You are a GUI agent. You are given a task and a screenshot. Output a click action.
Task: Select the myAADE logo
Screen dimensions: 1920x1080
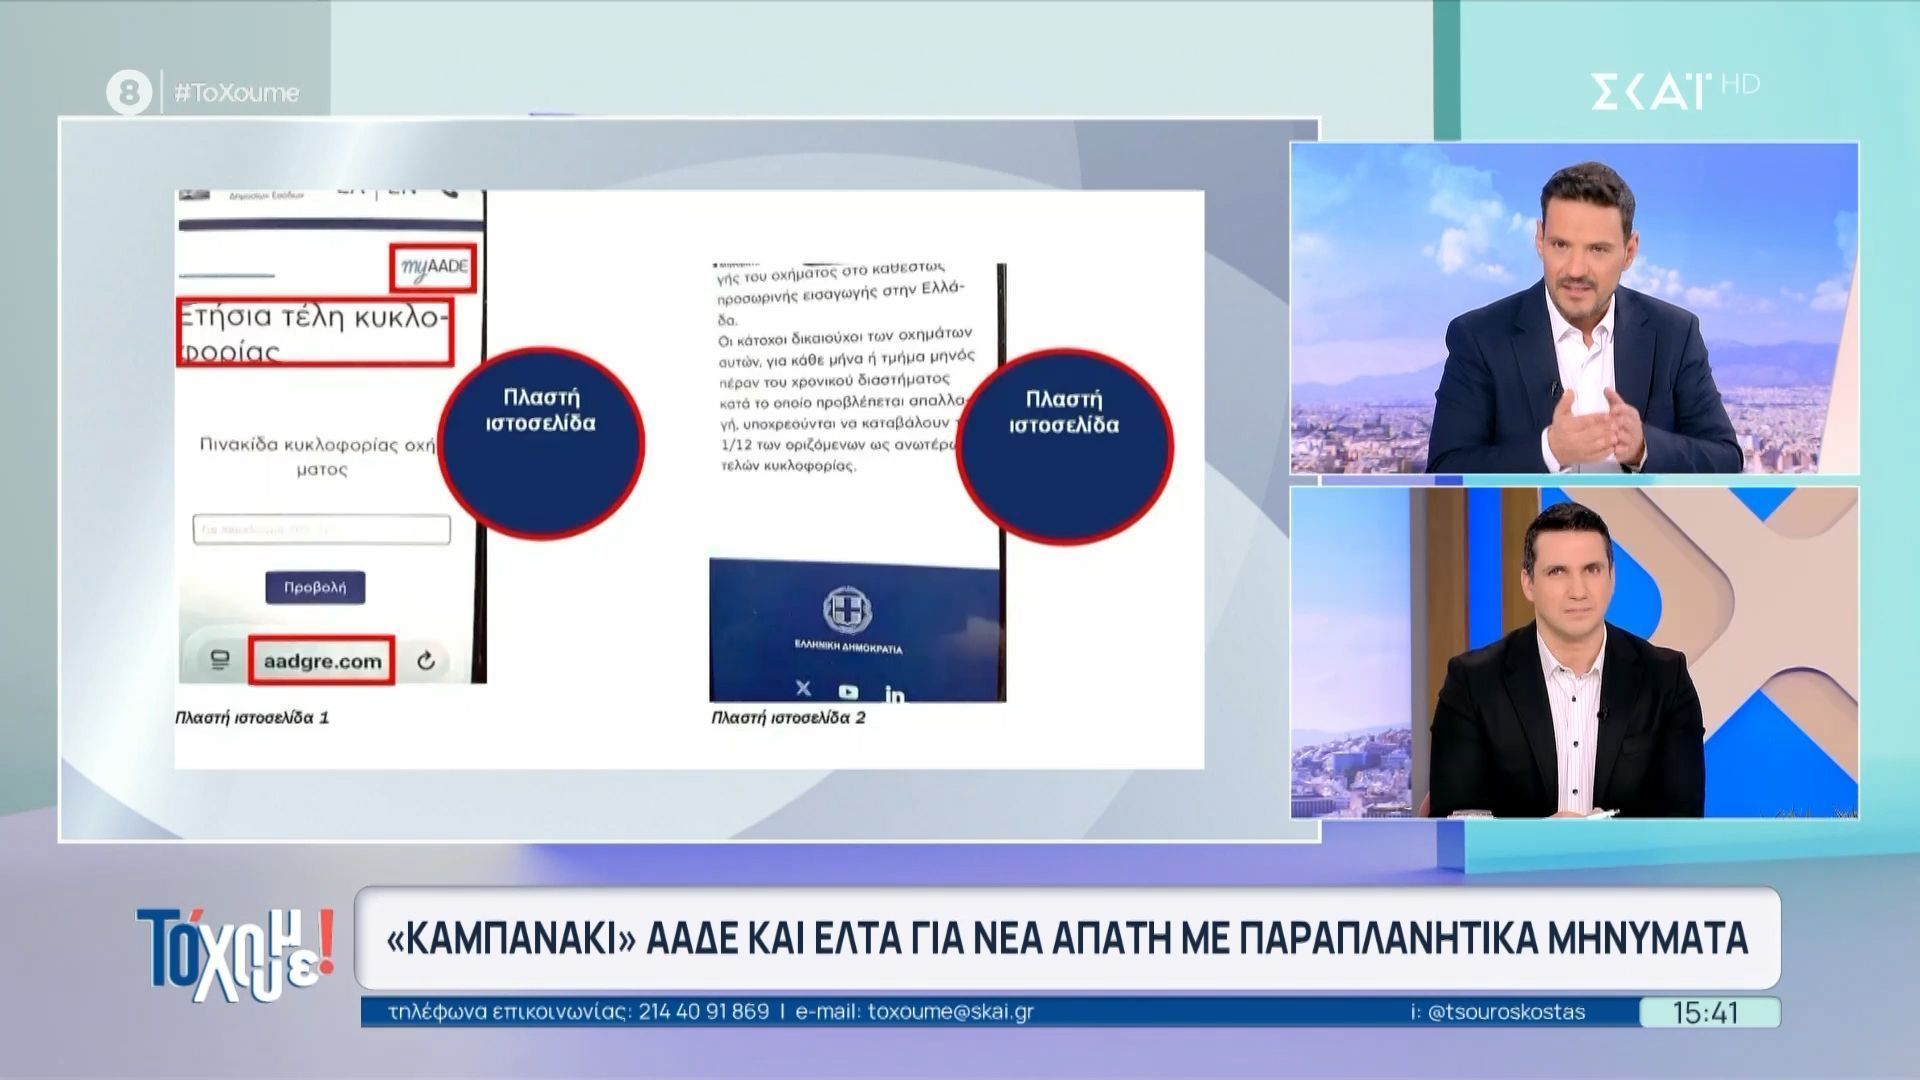point(435,267)
